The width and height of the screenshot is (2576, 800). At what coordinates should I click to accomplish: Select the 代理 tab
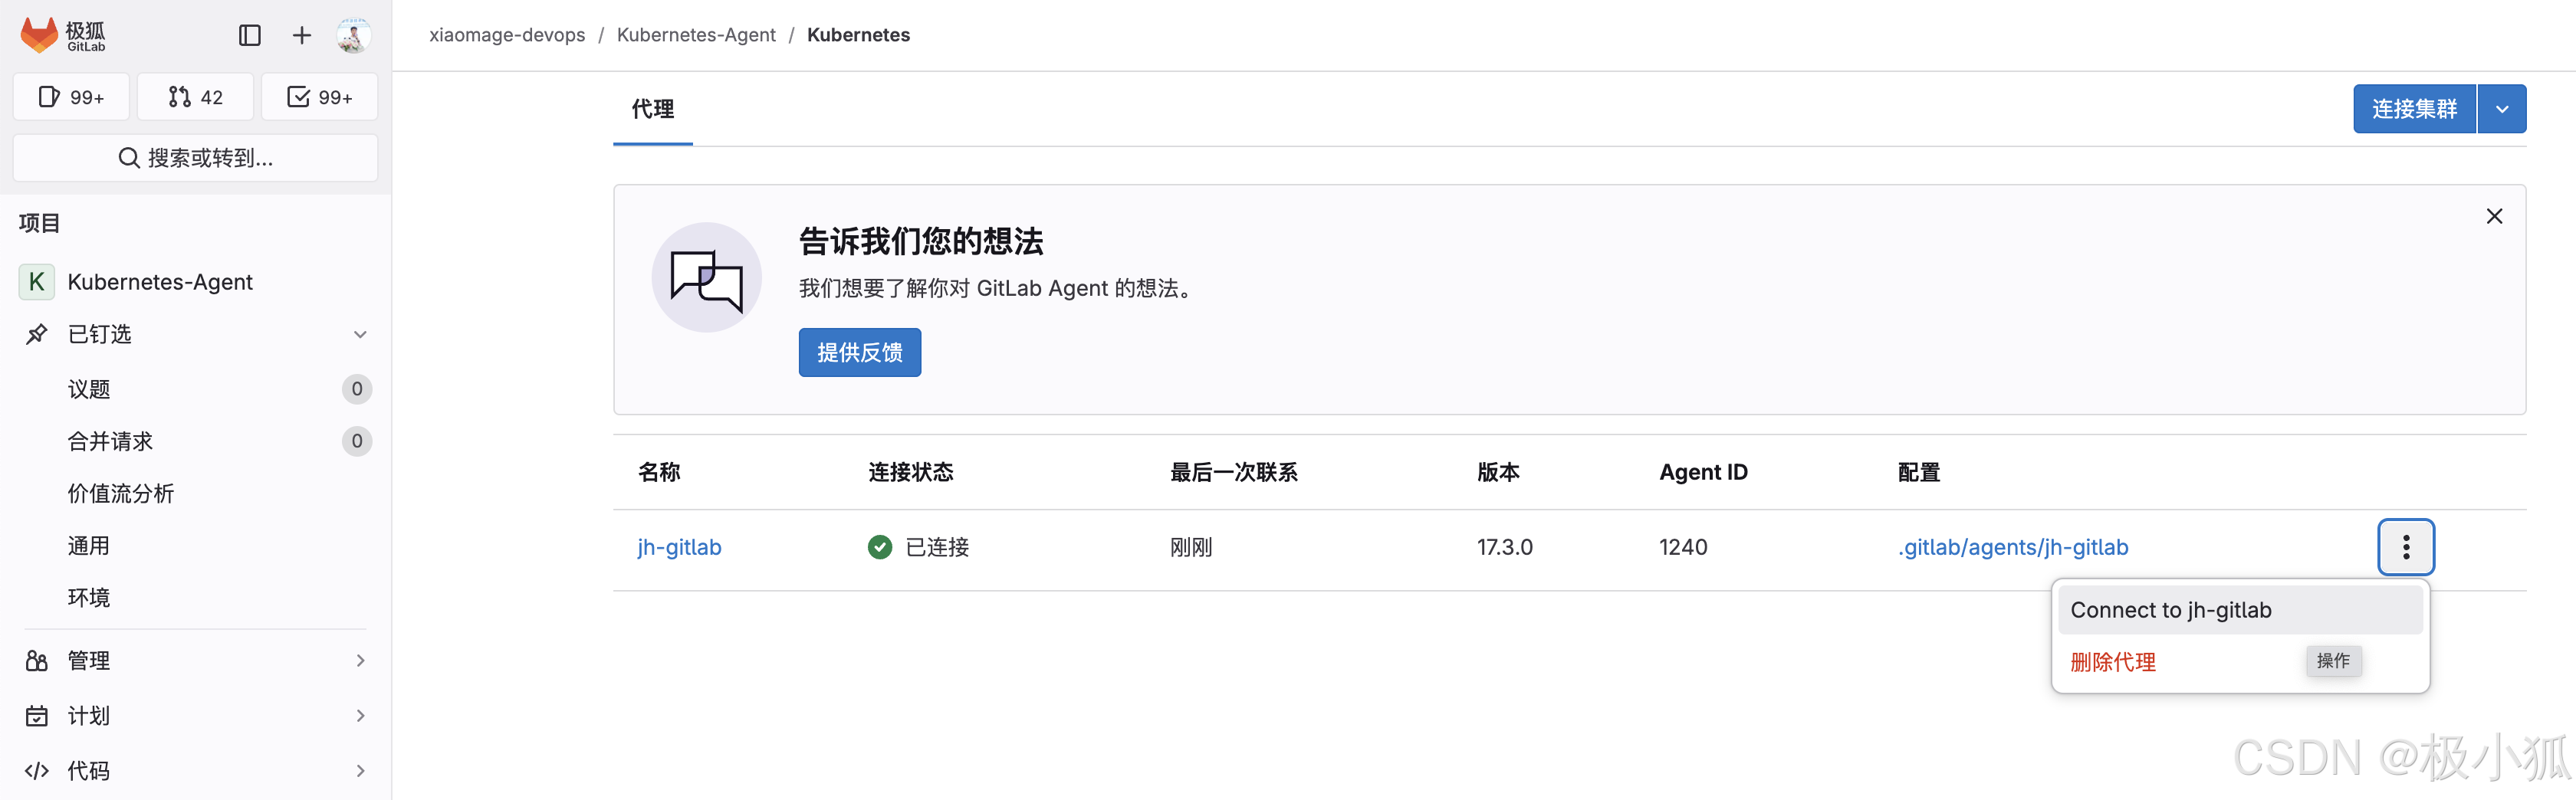653,109
